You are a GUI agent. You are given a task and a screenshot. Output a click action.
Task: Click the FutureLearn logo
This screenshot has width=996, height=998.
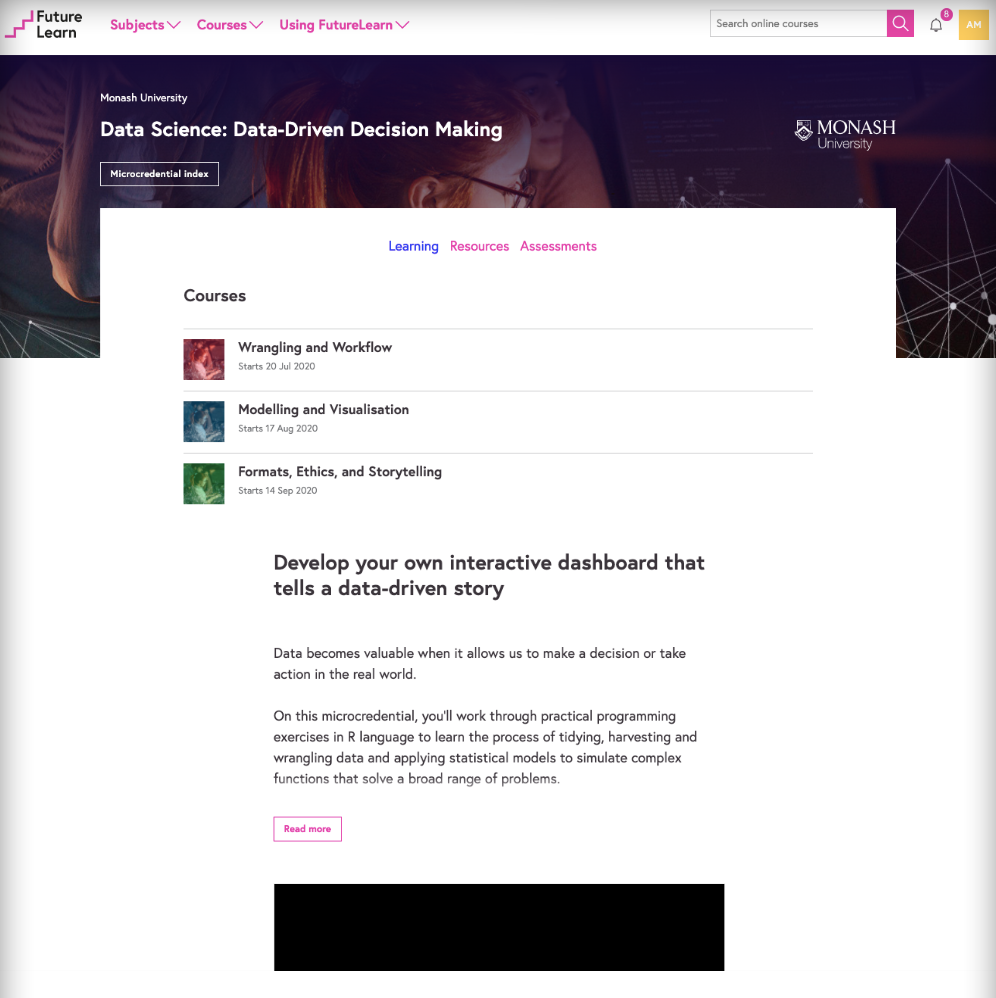pyautogui.click(x=44, y=25)
